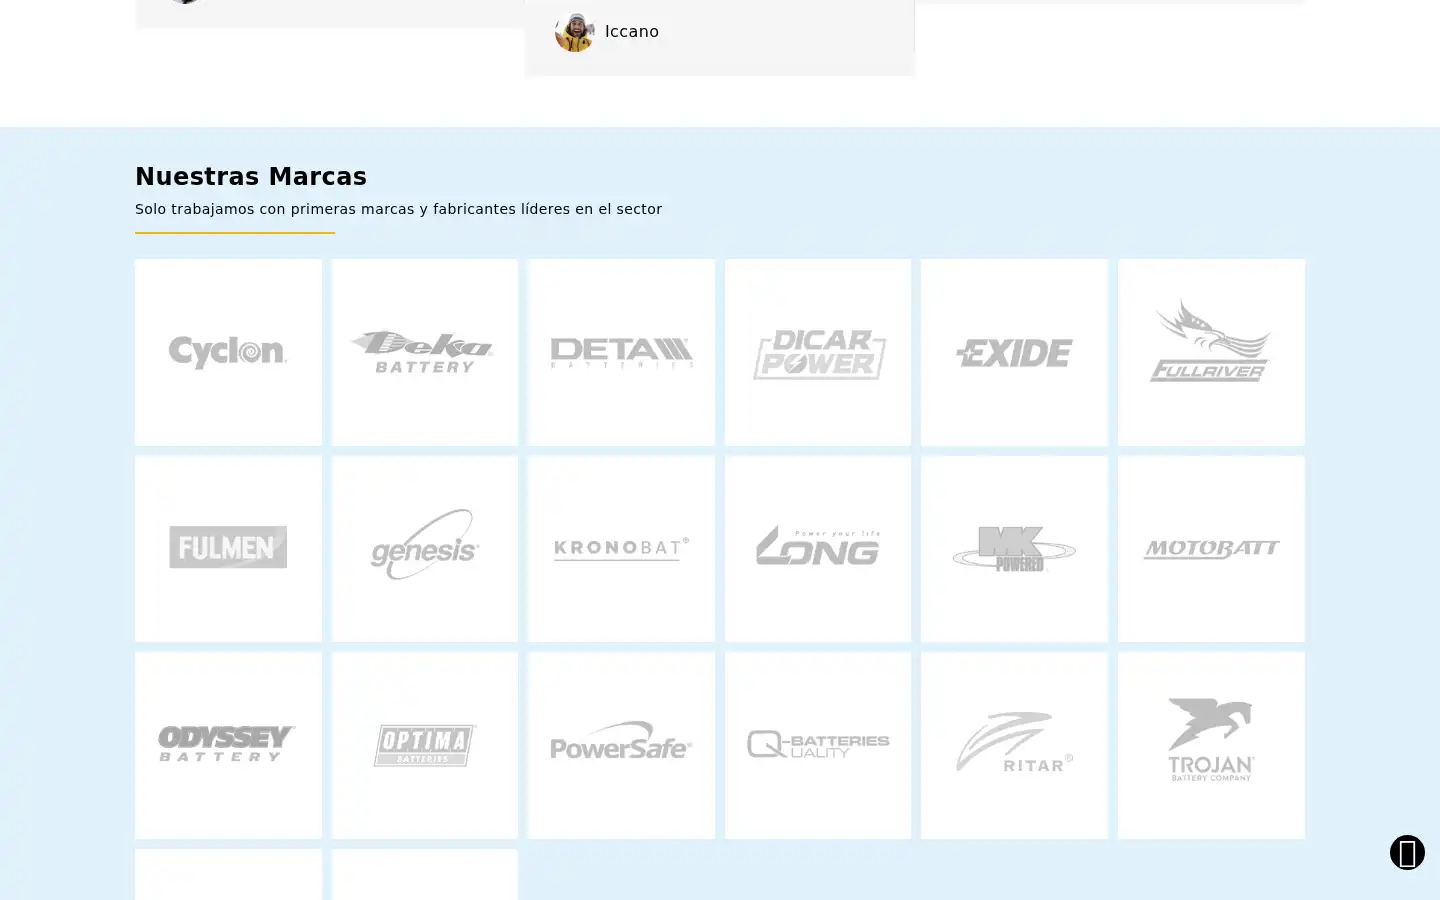Click the Q-Batteries brand logo
This screenshot has height=900, width=1440.
818,745
